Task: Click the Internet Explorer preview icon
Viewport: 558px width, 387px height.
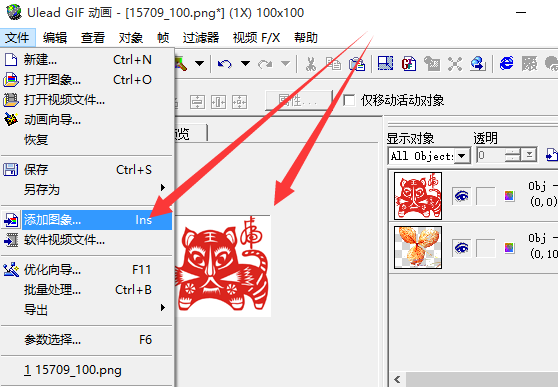Action: point(506,63)
